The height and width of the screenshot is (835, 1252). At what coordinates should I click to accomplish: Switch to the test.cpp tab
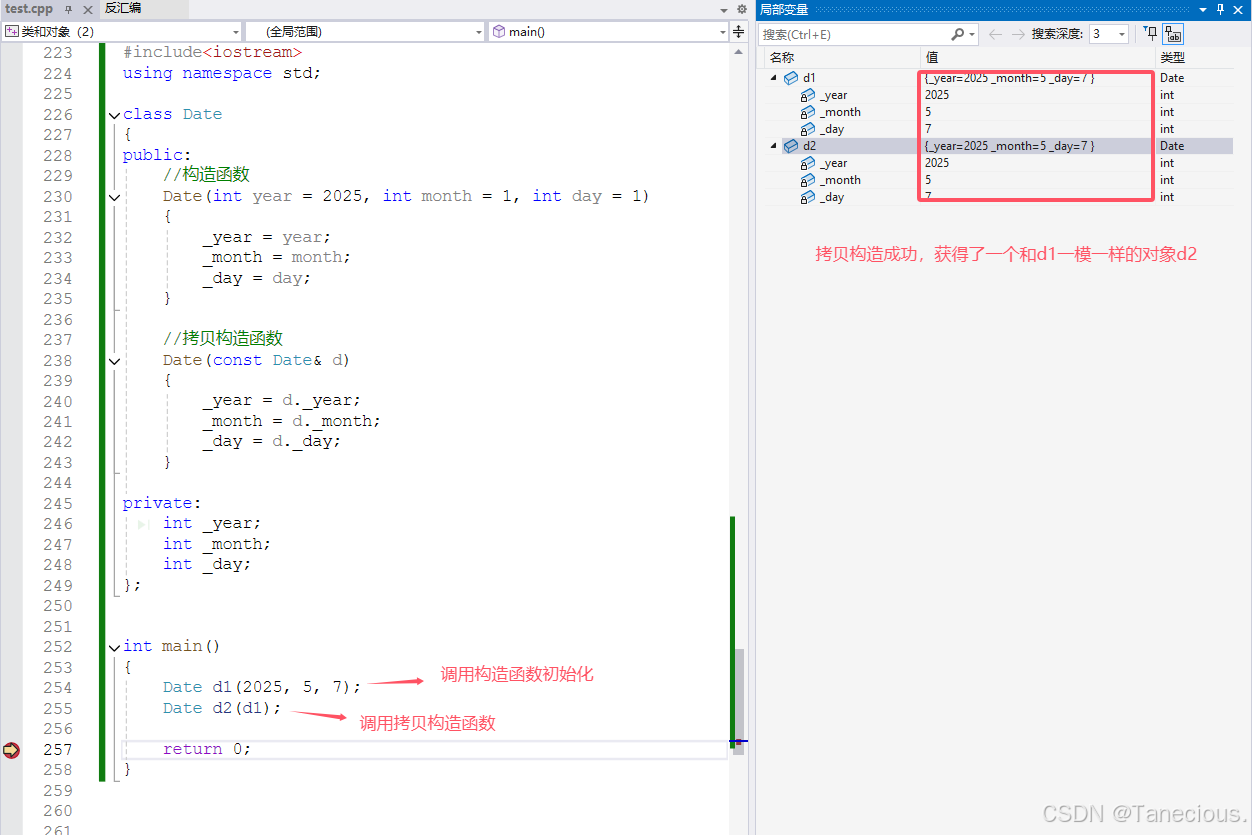[x=29, y=8]
